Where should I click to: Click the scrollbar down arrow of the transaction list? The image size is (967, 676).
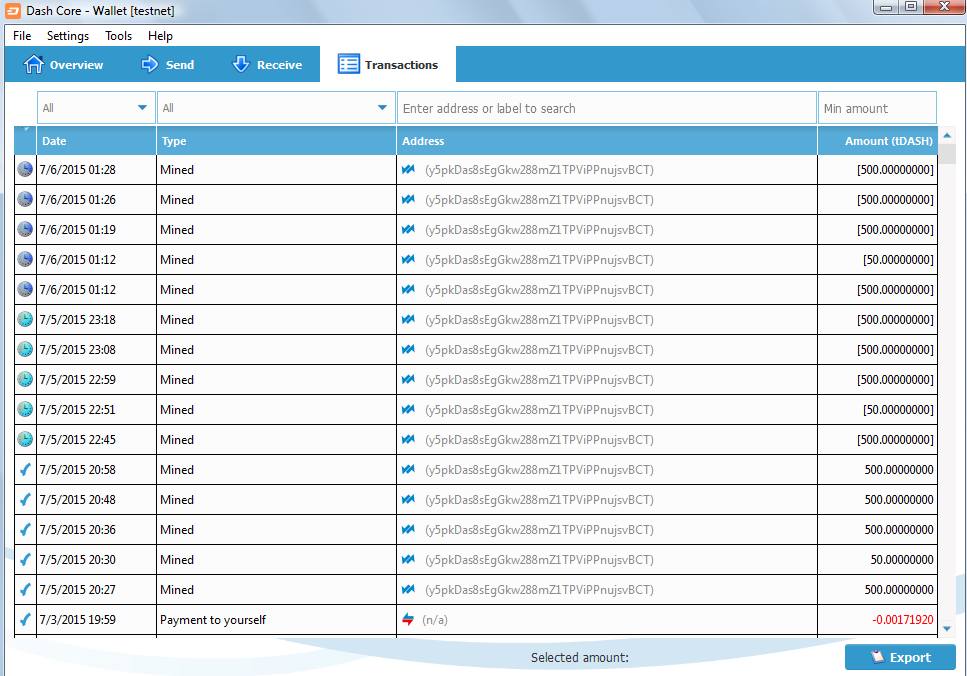click(x=947, y=629)
